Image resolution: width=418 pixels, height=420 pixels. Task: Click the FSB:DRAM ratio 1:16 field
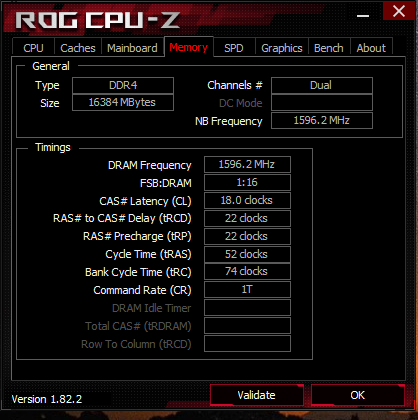pyautogui.click(x=247, y=182)
